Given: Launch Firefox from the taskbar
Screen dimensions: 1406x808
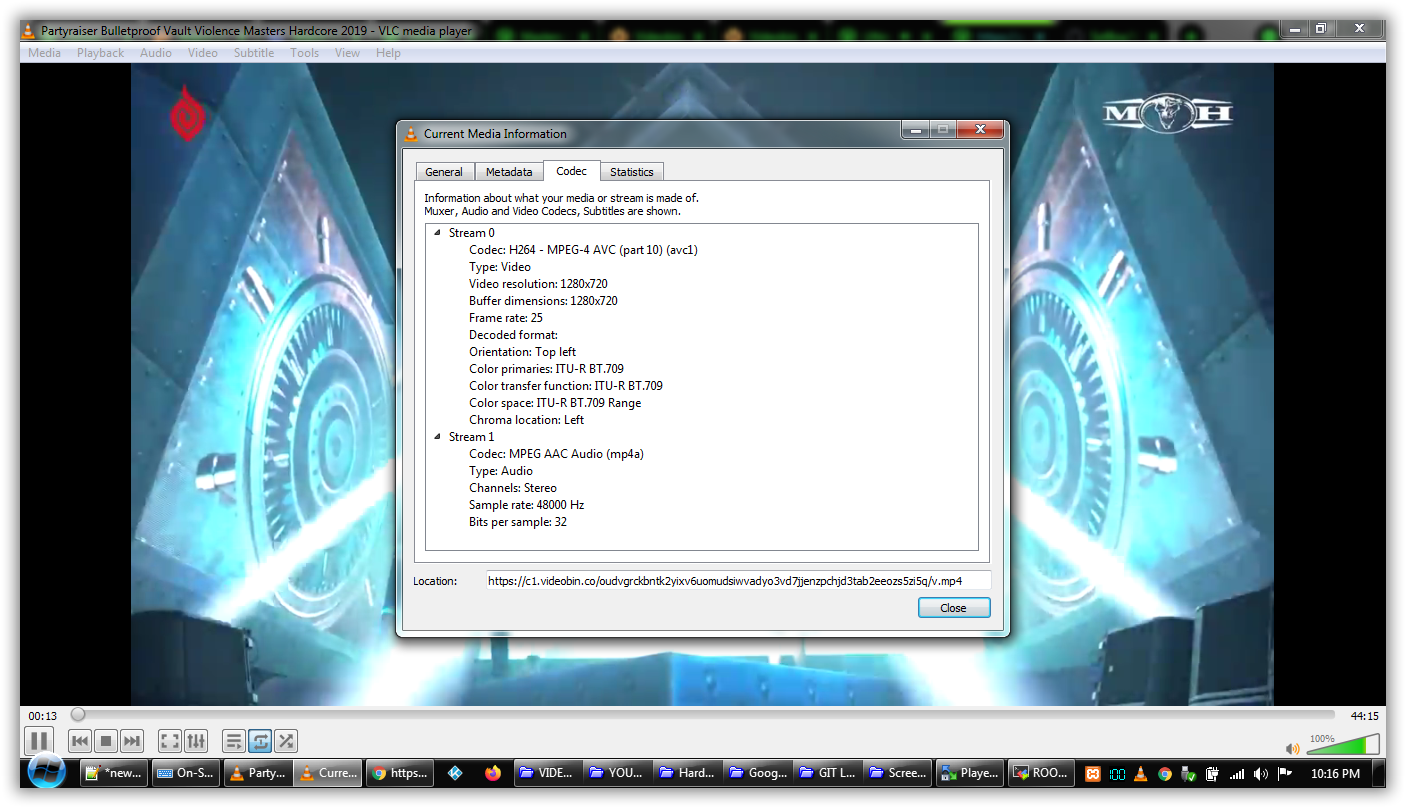Looking at the screenshot, I should click(492, 773).
